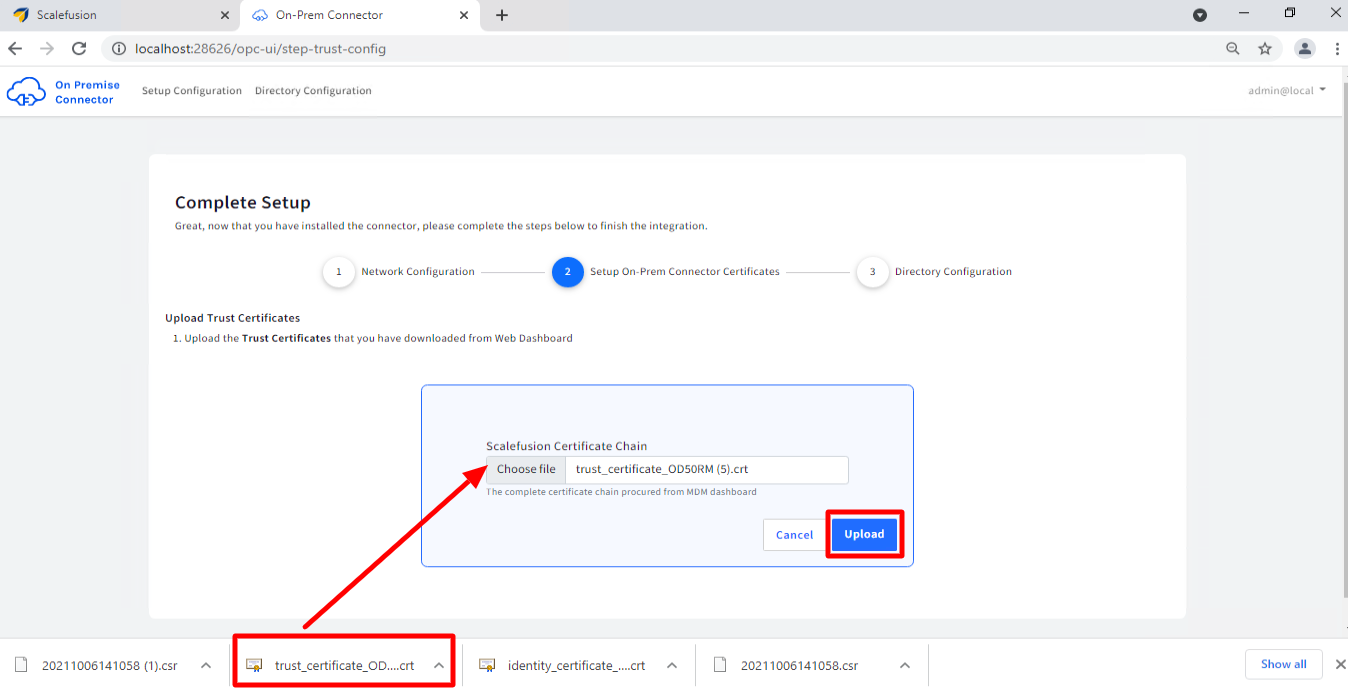Viewport: 1348px width, 690px height.
Task: Close the Scalefusion tab
Action: pos(224,15)
